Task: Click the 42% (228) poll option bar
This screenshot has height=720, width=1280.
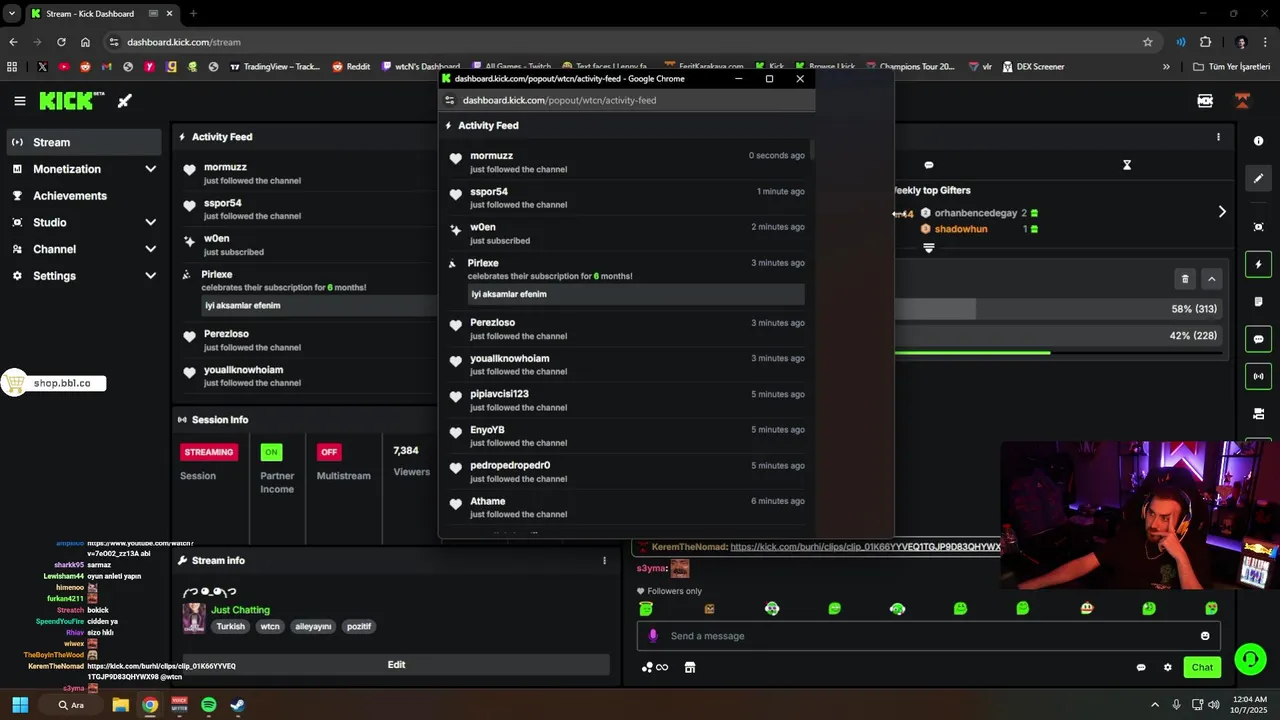Action: [1058, 336]
